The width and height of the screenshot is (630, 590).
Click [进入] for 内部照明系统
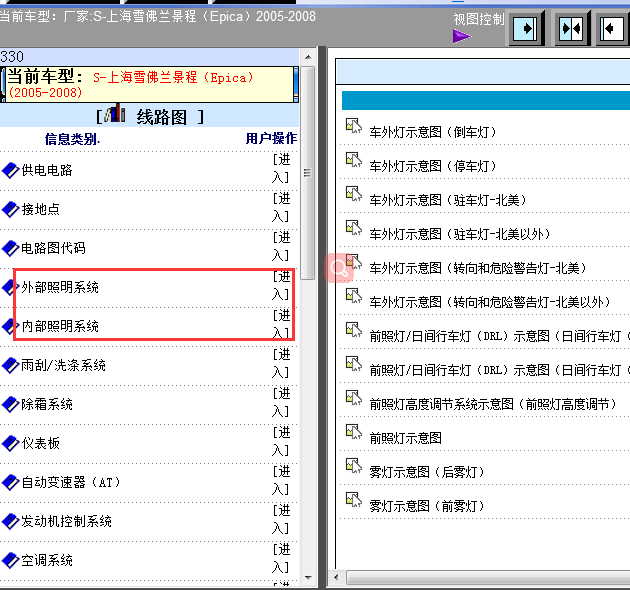281,324
